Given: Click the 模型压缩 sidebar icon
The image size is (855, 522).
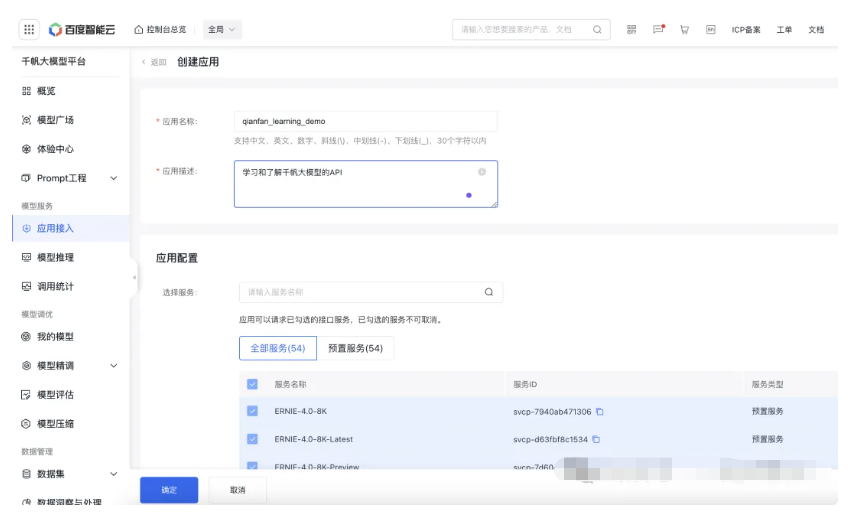Looking at the screenshot, I should point(26,423).
